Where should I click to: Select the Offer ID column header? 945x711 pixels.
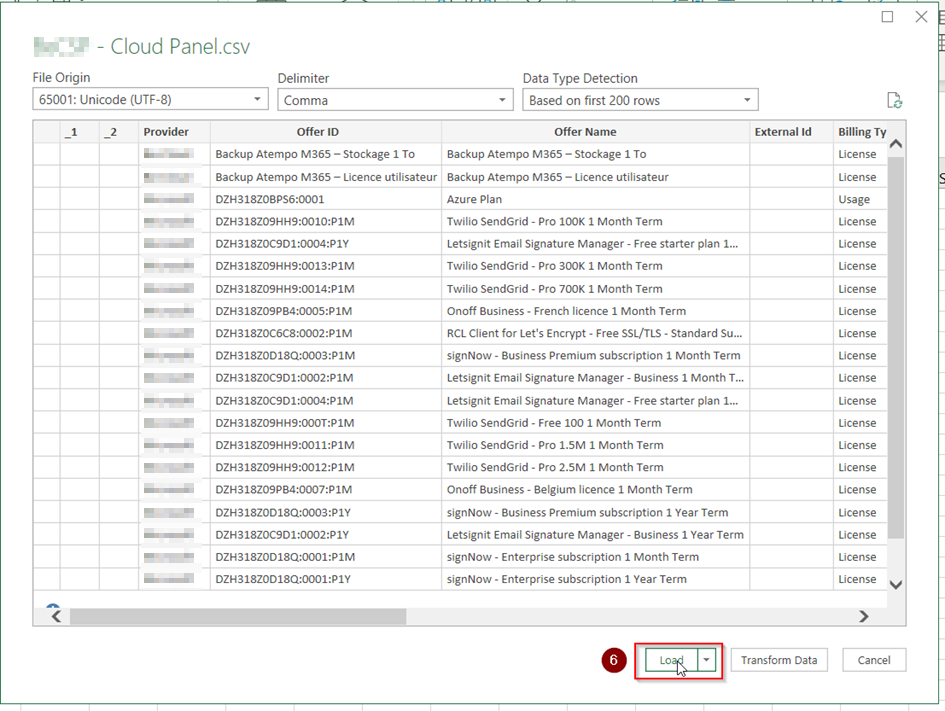coord(325,131)
